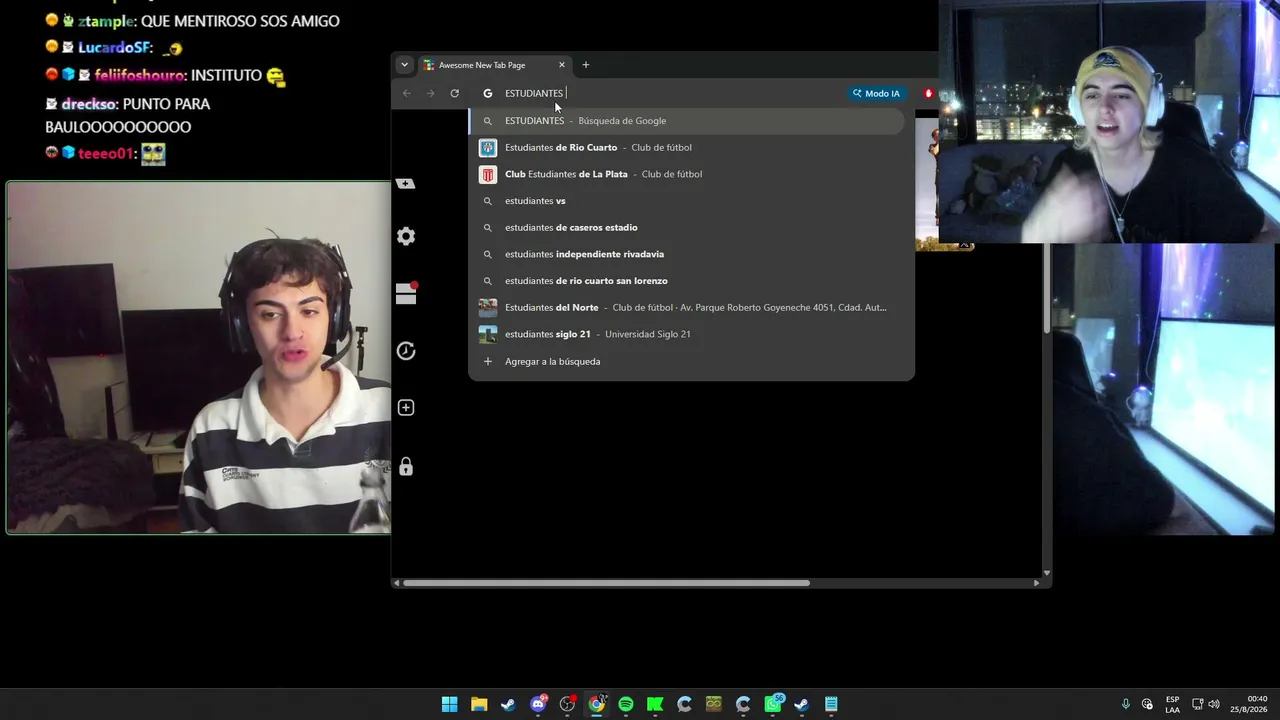Go forward in the browser
The image size is (1280, 720).
(430, 93)
